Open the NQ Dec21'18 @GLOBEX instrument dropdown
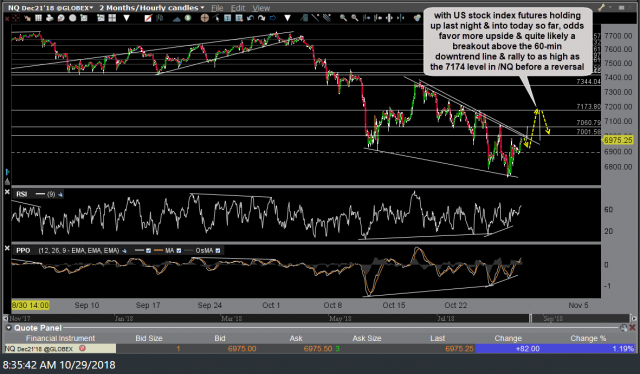640x374 pixels. (50, 7)
